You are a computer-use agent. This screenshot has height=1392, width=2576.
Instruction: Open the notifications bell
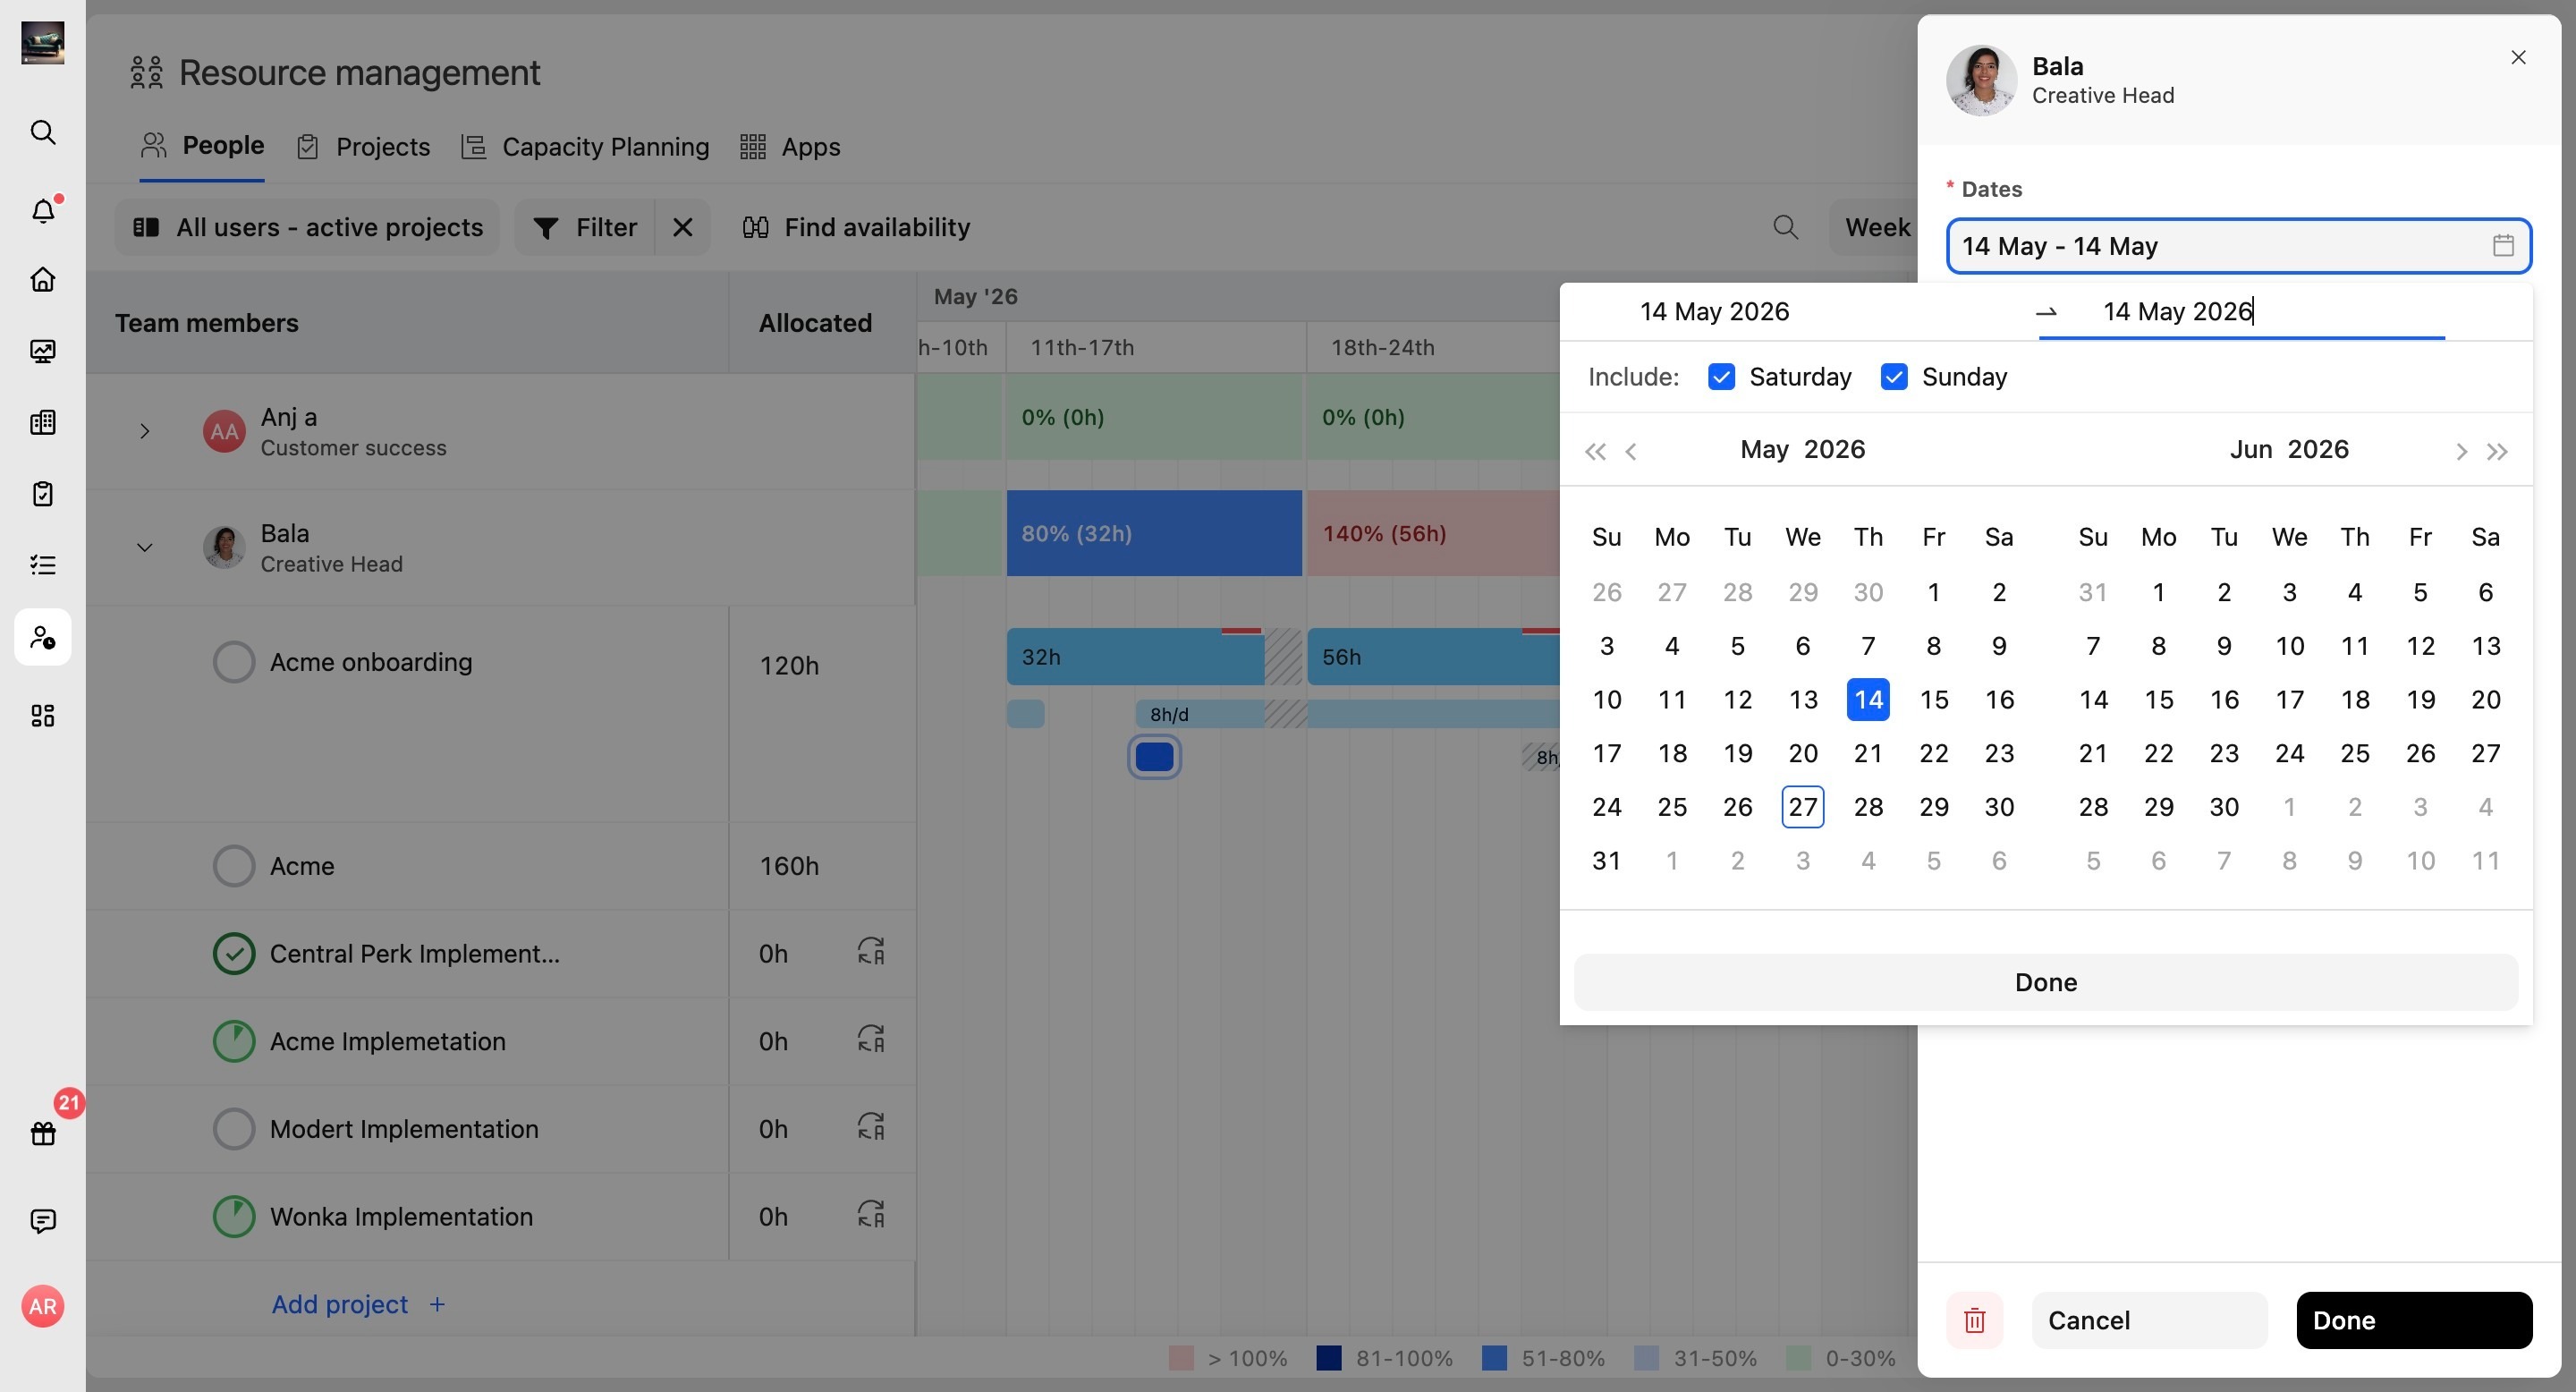click(43, 211)
